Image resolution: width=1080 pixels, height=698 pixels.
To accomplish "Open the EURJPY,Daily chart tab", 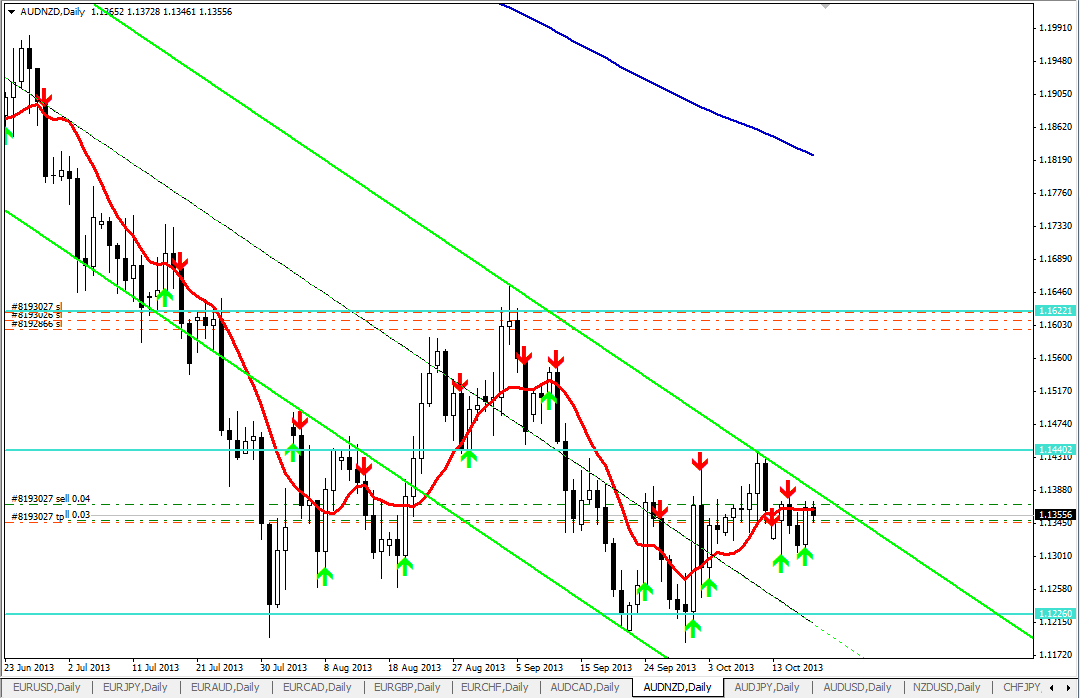I will tap(135, 687).
